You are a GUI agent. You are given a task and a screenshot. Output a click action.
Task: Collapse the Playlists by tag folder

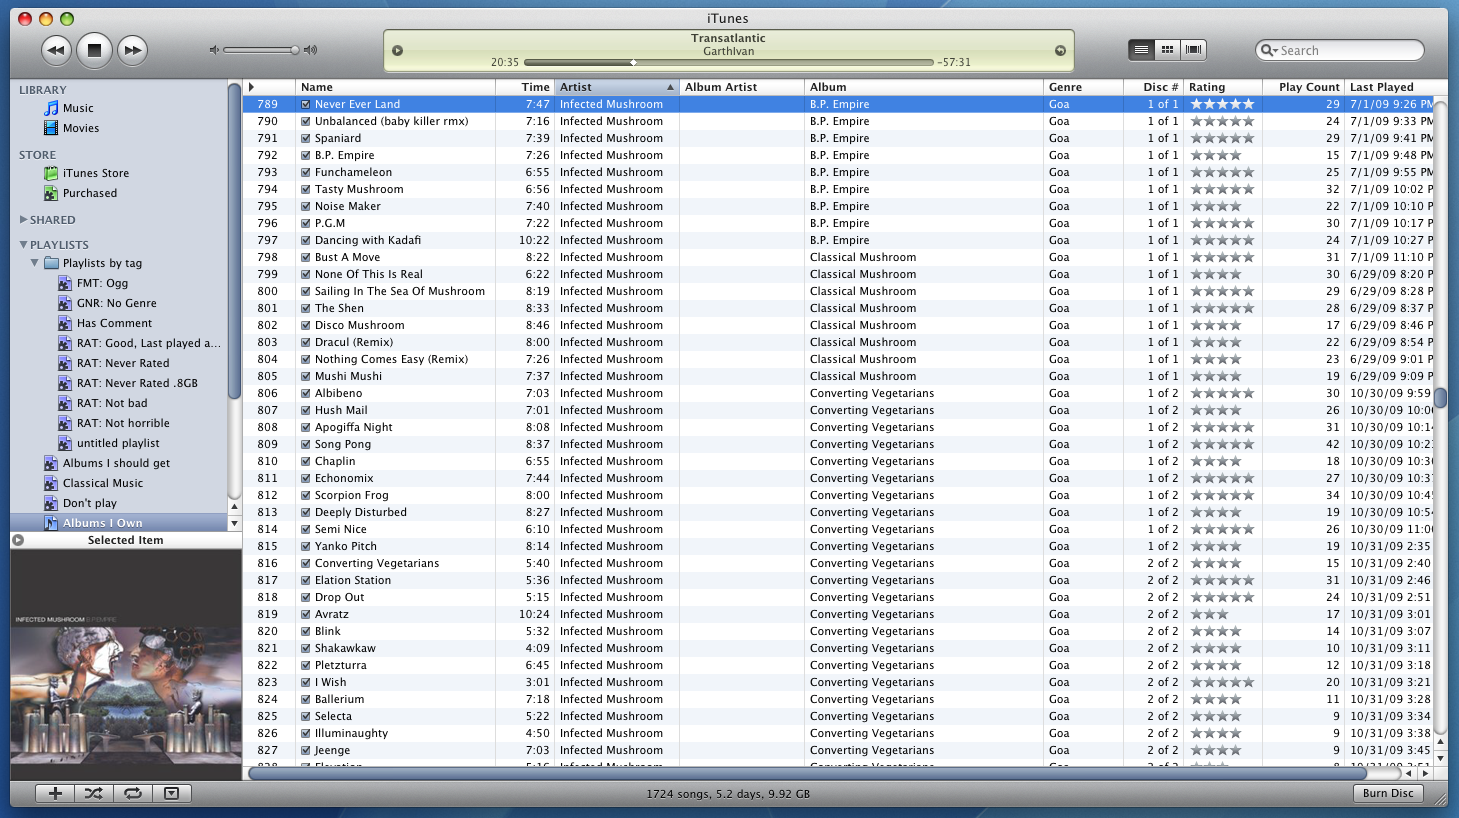click(35, 263)
